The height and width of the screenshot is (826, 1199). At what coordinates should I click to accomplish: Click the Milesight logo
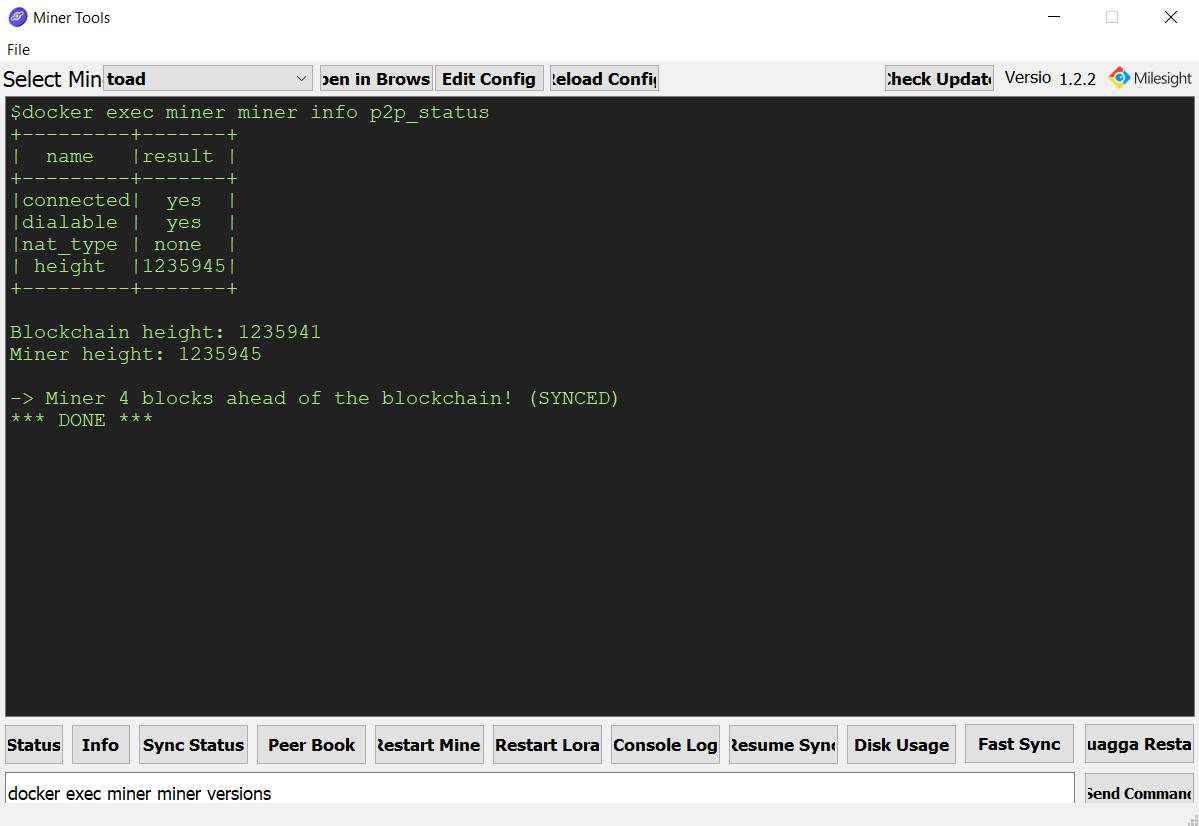pyautogui.click(x=1150, y=78)
